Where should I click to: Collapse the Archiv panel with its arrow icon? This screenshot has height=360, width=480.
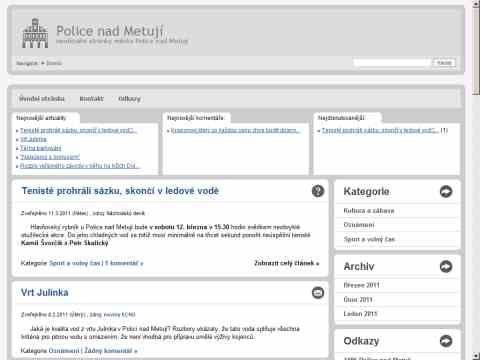pos(446,266)
